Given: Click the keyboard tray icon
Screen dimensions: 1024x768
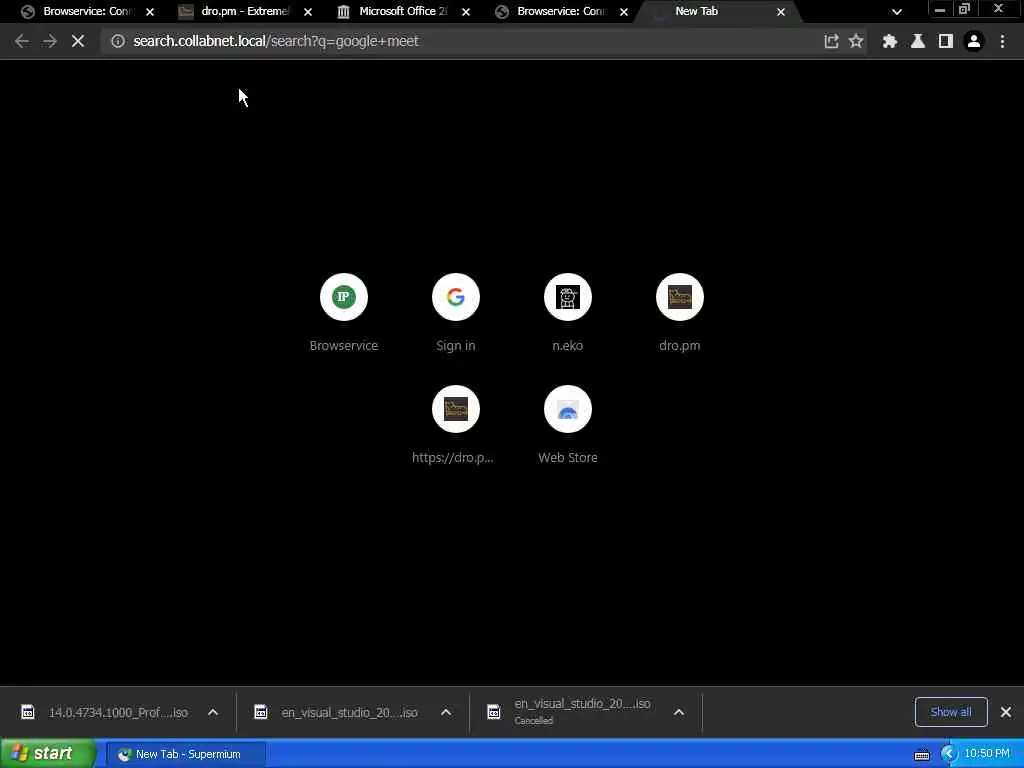Looking at the screenshot, I should (x=921, y=755).
